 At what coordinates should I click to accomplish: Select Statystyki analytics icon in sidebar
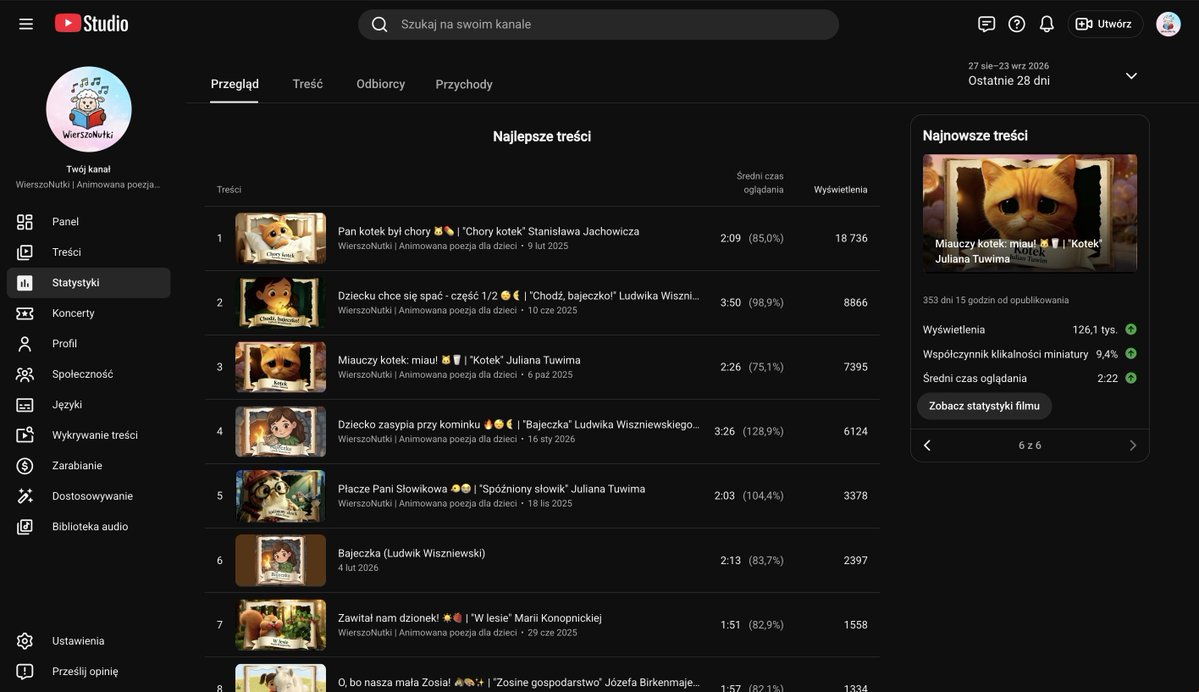(24, 283)
